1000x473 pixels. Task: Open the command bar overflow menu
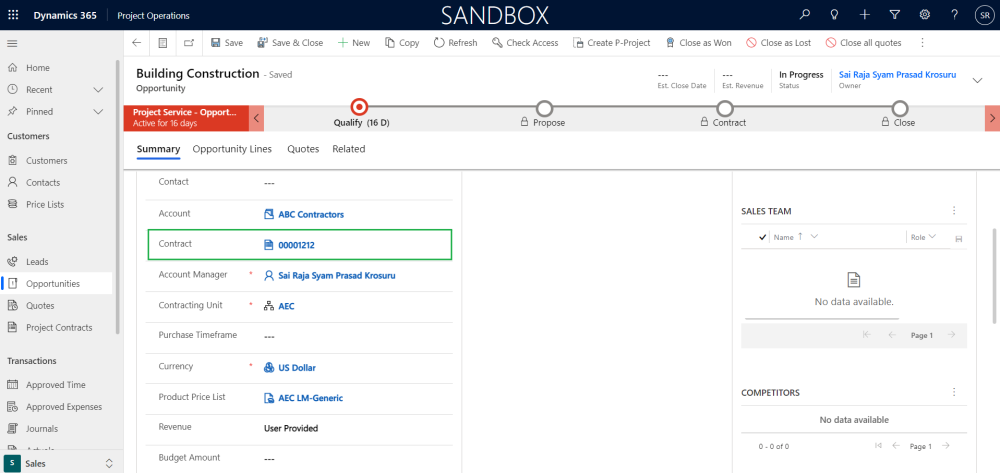(922, 43)
